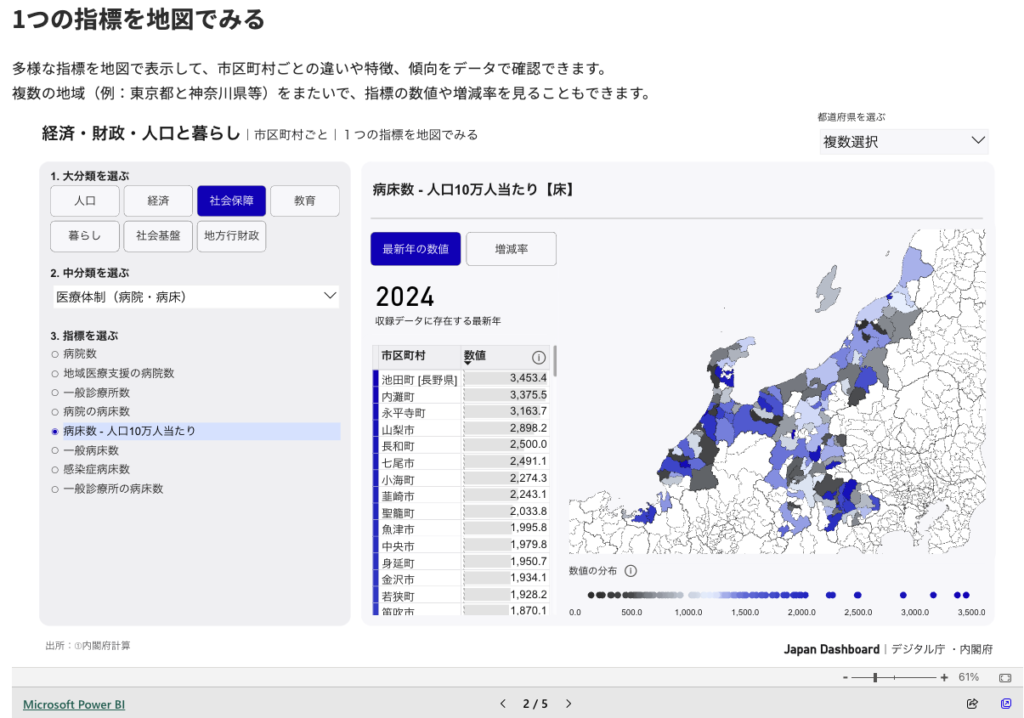Select the 最新年の数値 tab

click(415, 249)
